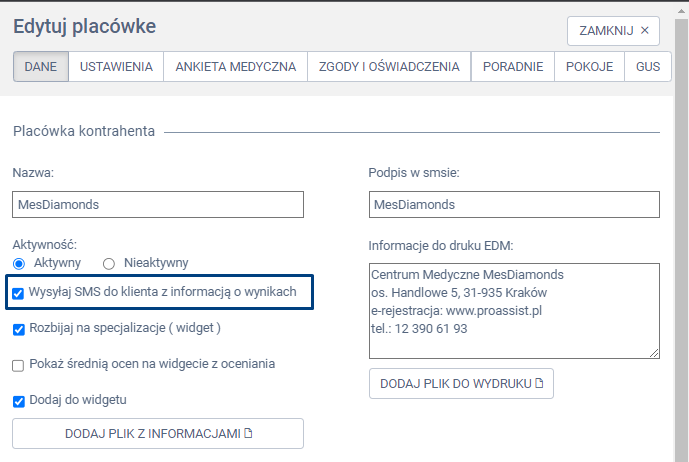This screenshot has width=689, height=462.
Task: Click the Nazwa input field
Action: 157,204
